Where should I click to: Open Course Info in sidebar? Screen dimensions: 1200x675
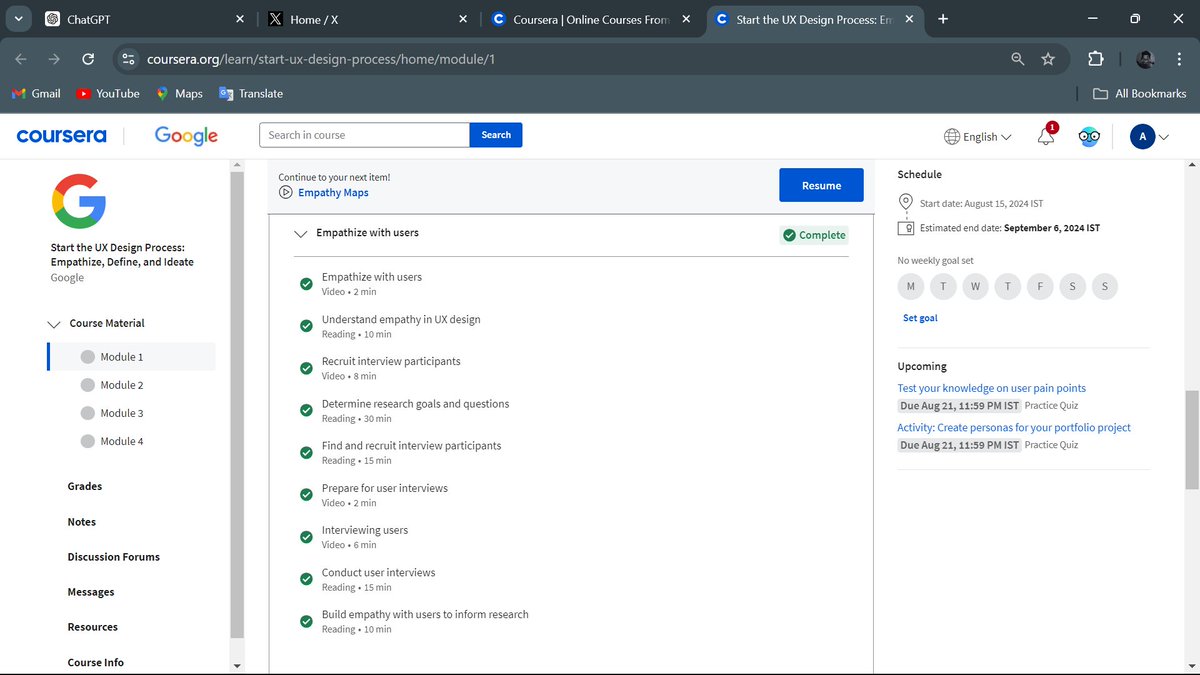click(96, 662)
